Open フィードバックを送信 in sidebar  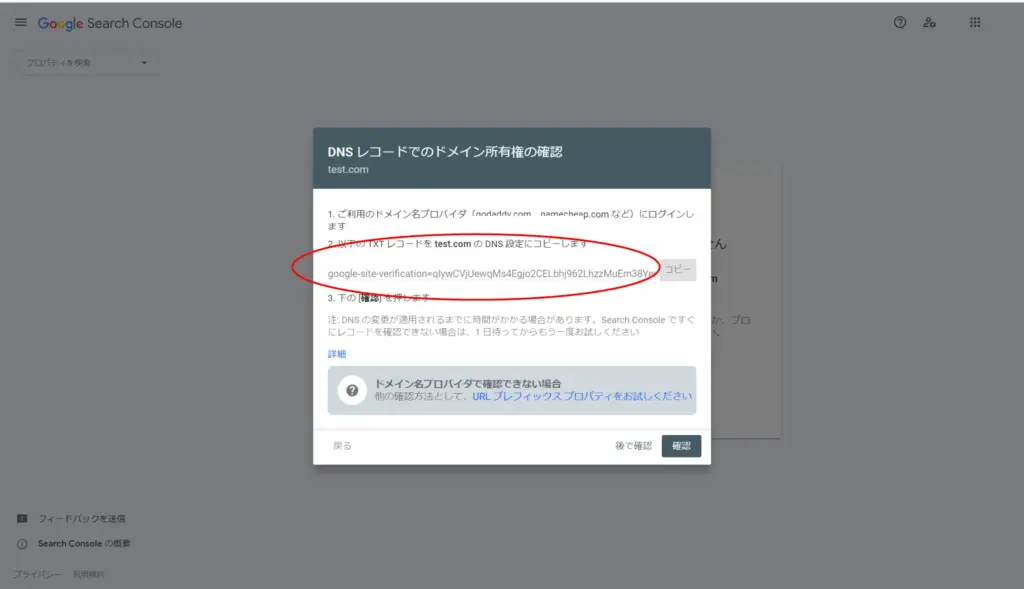pos(82,518)
